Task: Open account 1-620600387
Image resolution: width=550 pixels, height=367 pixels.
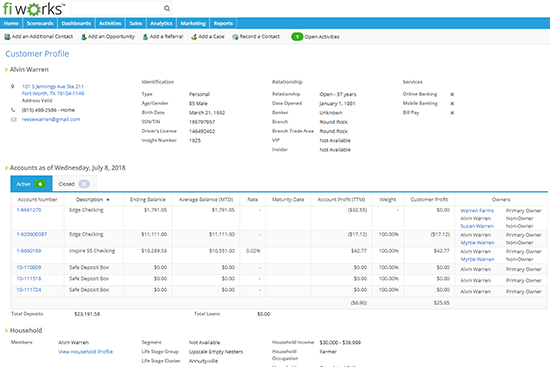Action: coord(32,234)
